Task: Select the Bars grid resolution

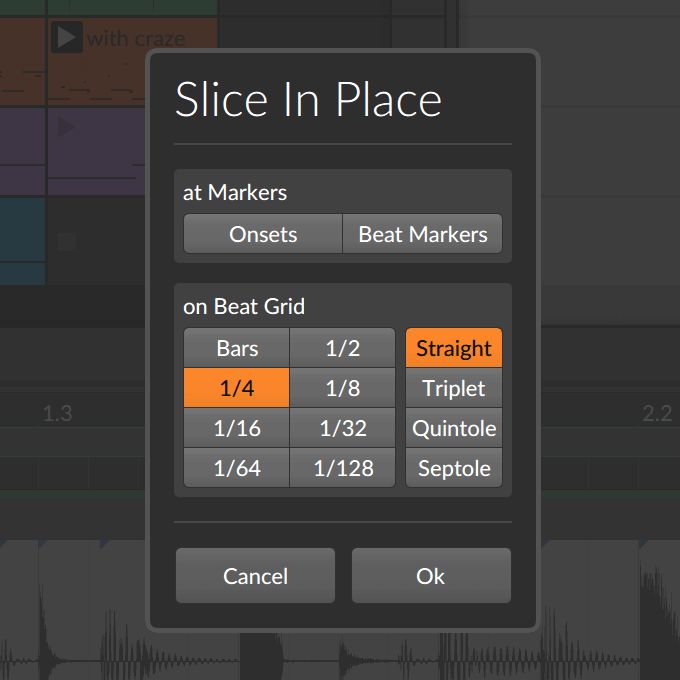Action: click(x=237, y=348)
